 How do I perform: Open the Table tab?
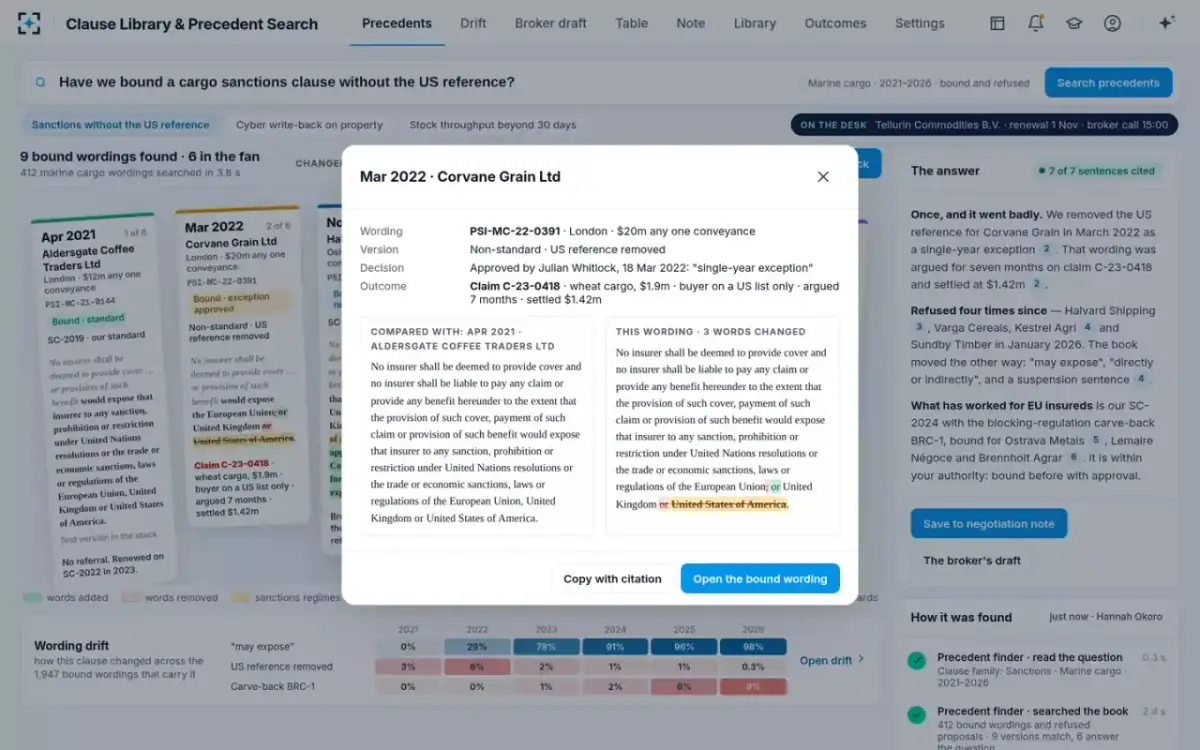[631, 23]
